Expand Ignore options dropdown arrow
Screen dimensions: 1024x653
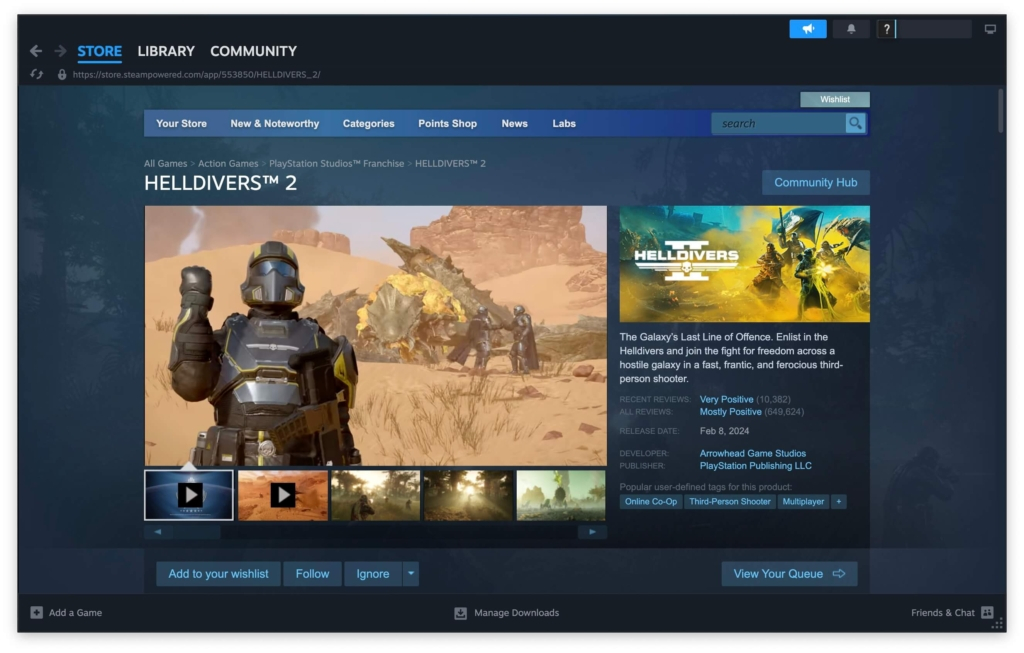tap(411, 573)
